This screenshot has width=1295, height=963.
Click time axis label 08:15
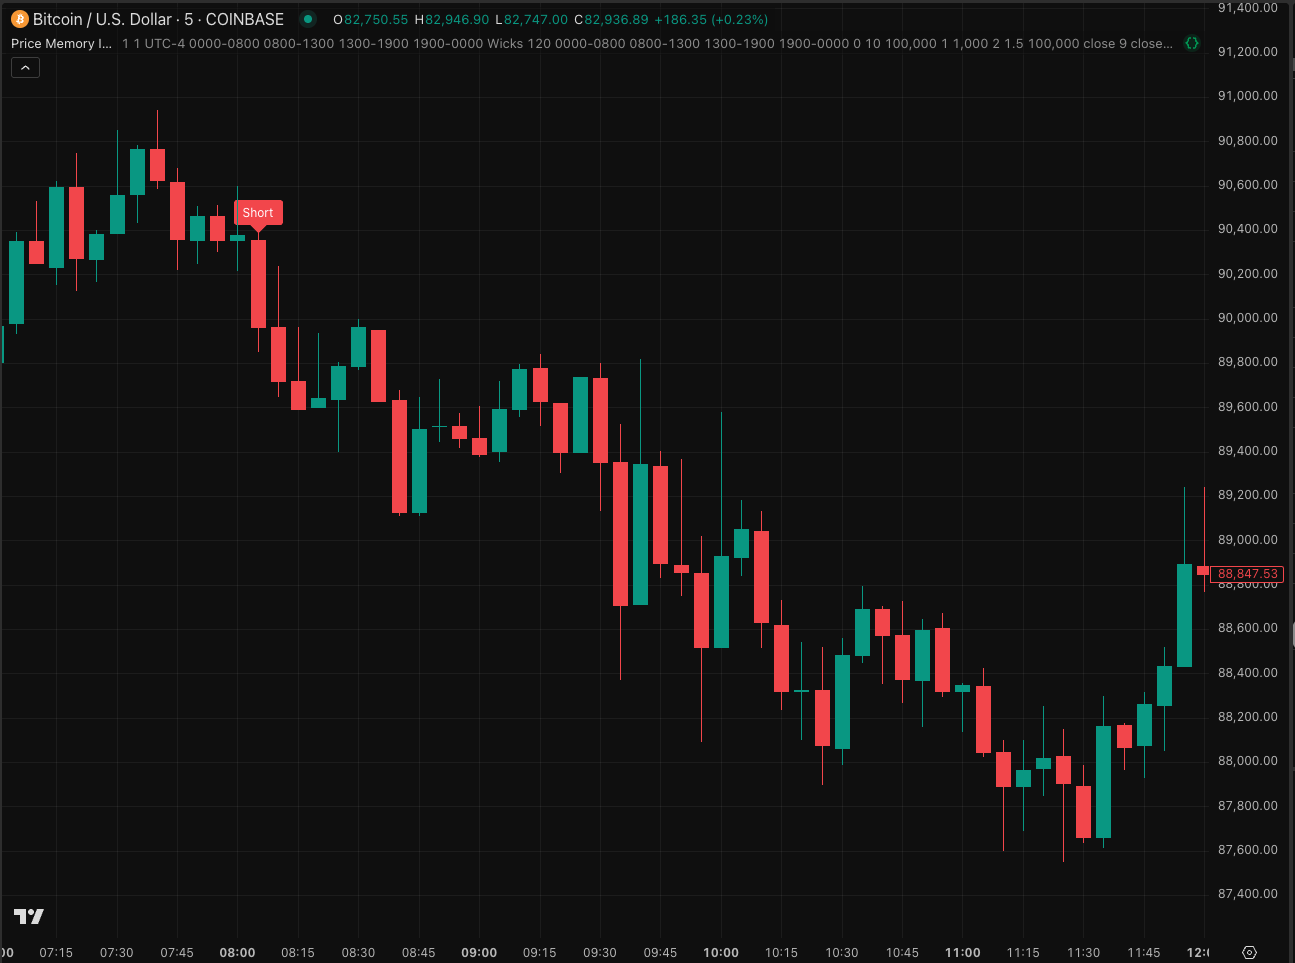(x=298, y=952)
